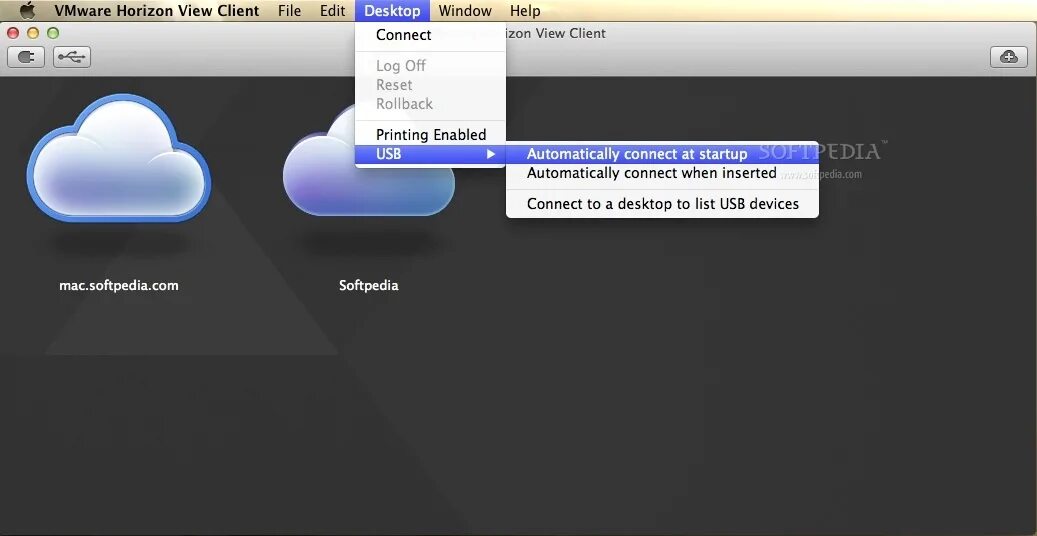The height and width of the screenshot is (536, 1037).
Task: Click the plug connect toolbar icon
Action: click(26, 58)
